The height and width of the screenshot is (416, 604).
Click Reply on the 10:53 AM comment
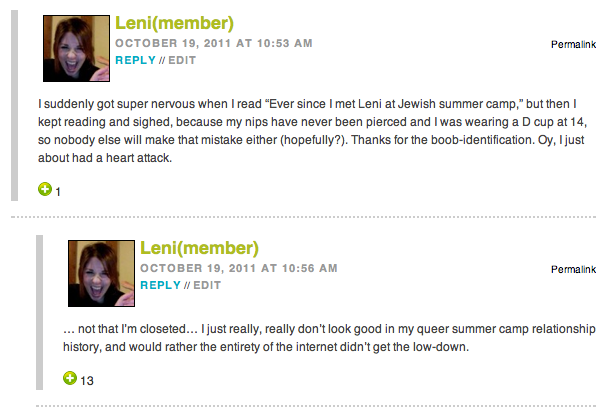[x=135, y=60]
